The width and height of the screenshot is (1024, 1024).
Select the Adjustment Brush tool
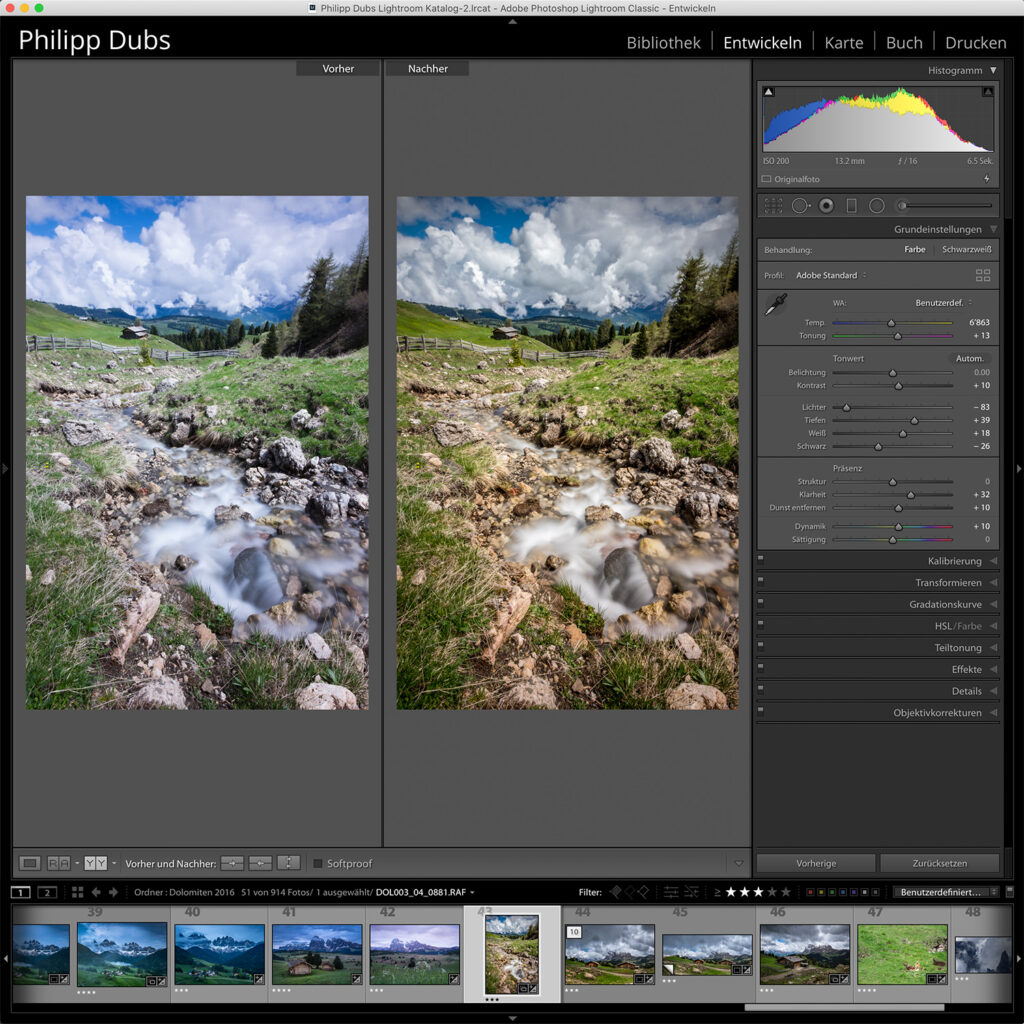coord(901,205)
